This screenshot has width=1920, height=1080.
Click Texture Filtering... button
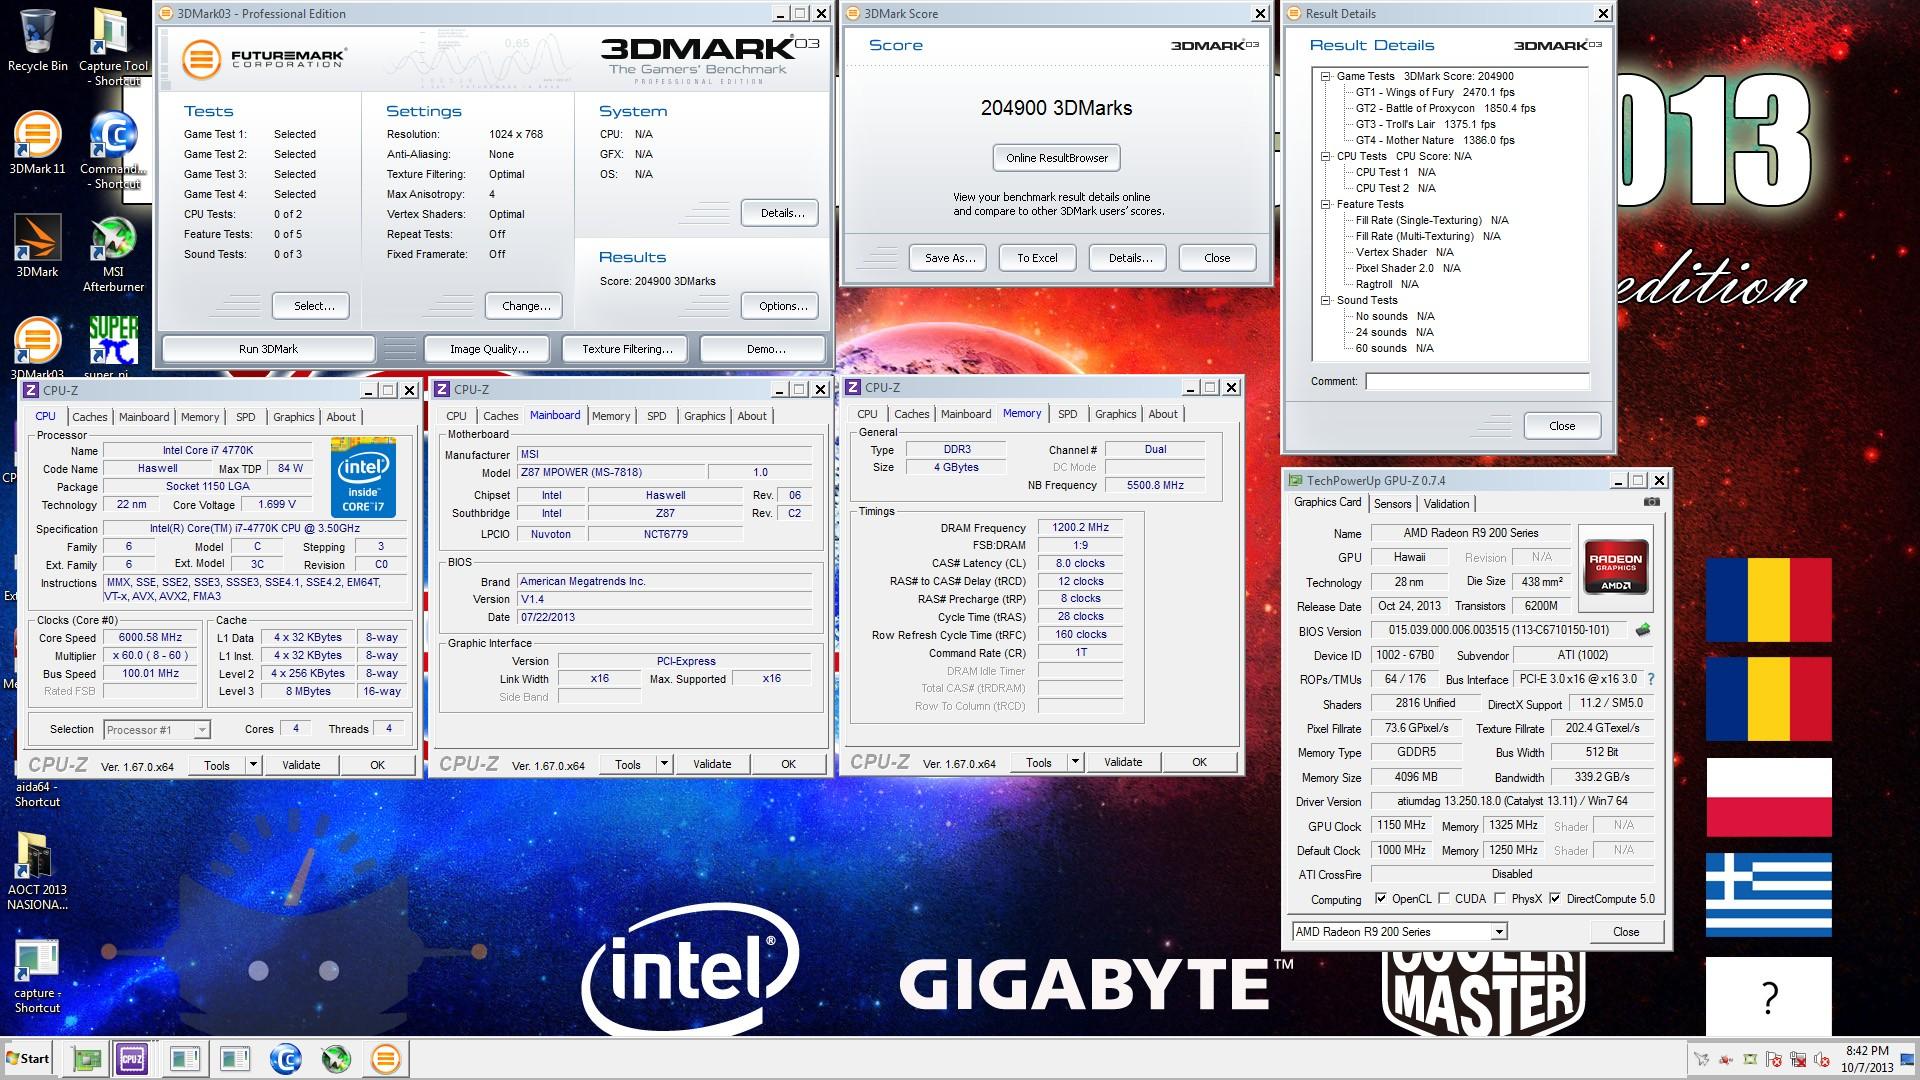[627, 349]
